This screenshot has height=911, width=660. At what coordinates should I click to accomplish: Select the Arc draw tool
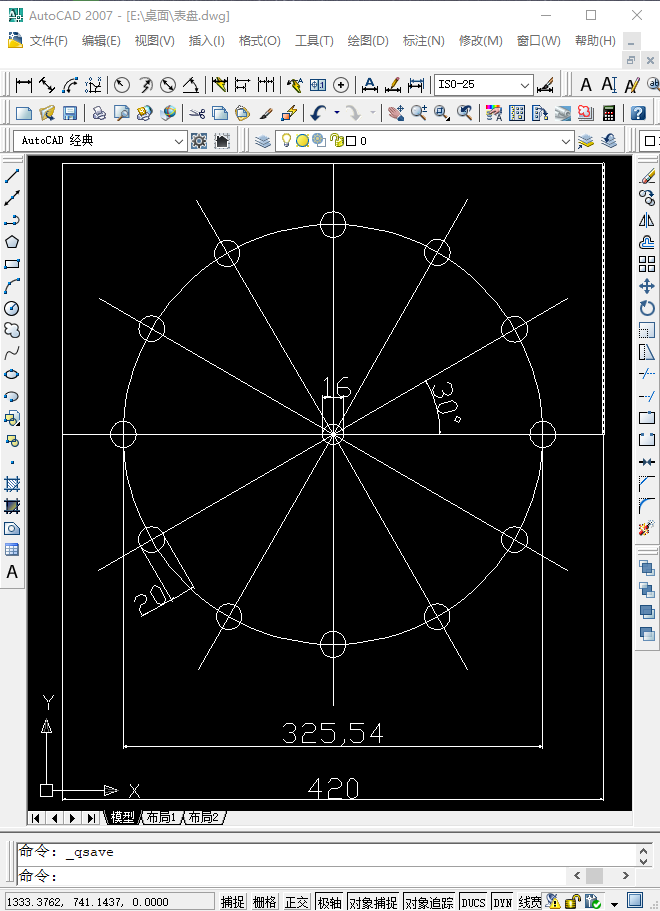tap(12, 286)
